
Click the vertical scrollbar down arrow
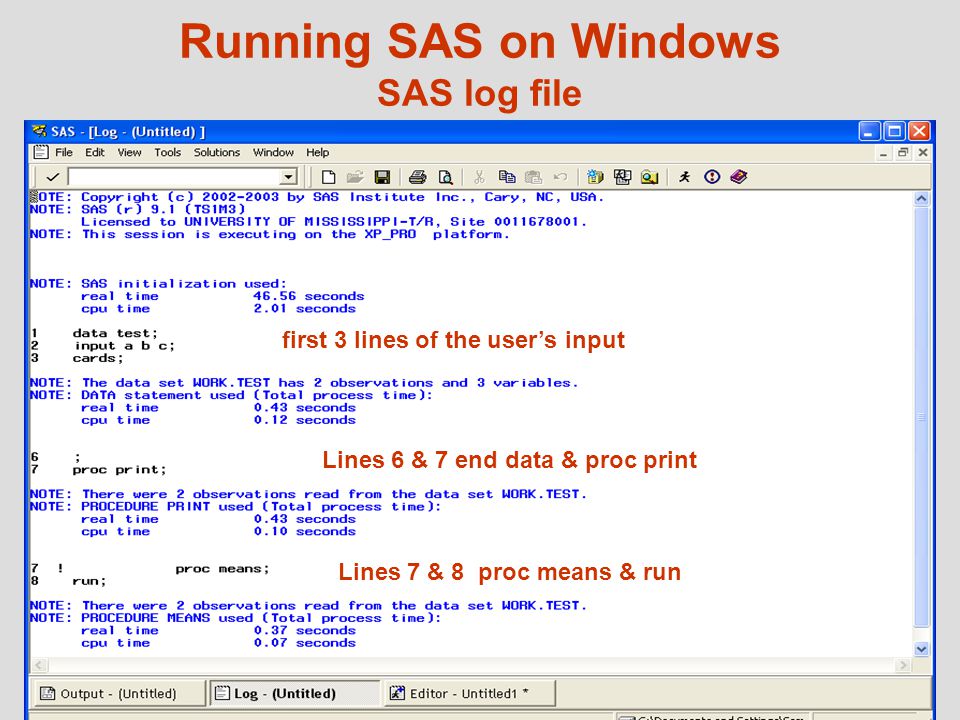tap(921, 649)
